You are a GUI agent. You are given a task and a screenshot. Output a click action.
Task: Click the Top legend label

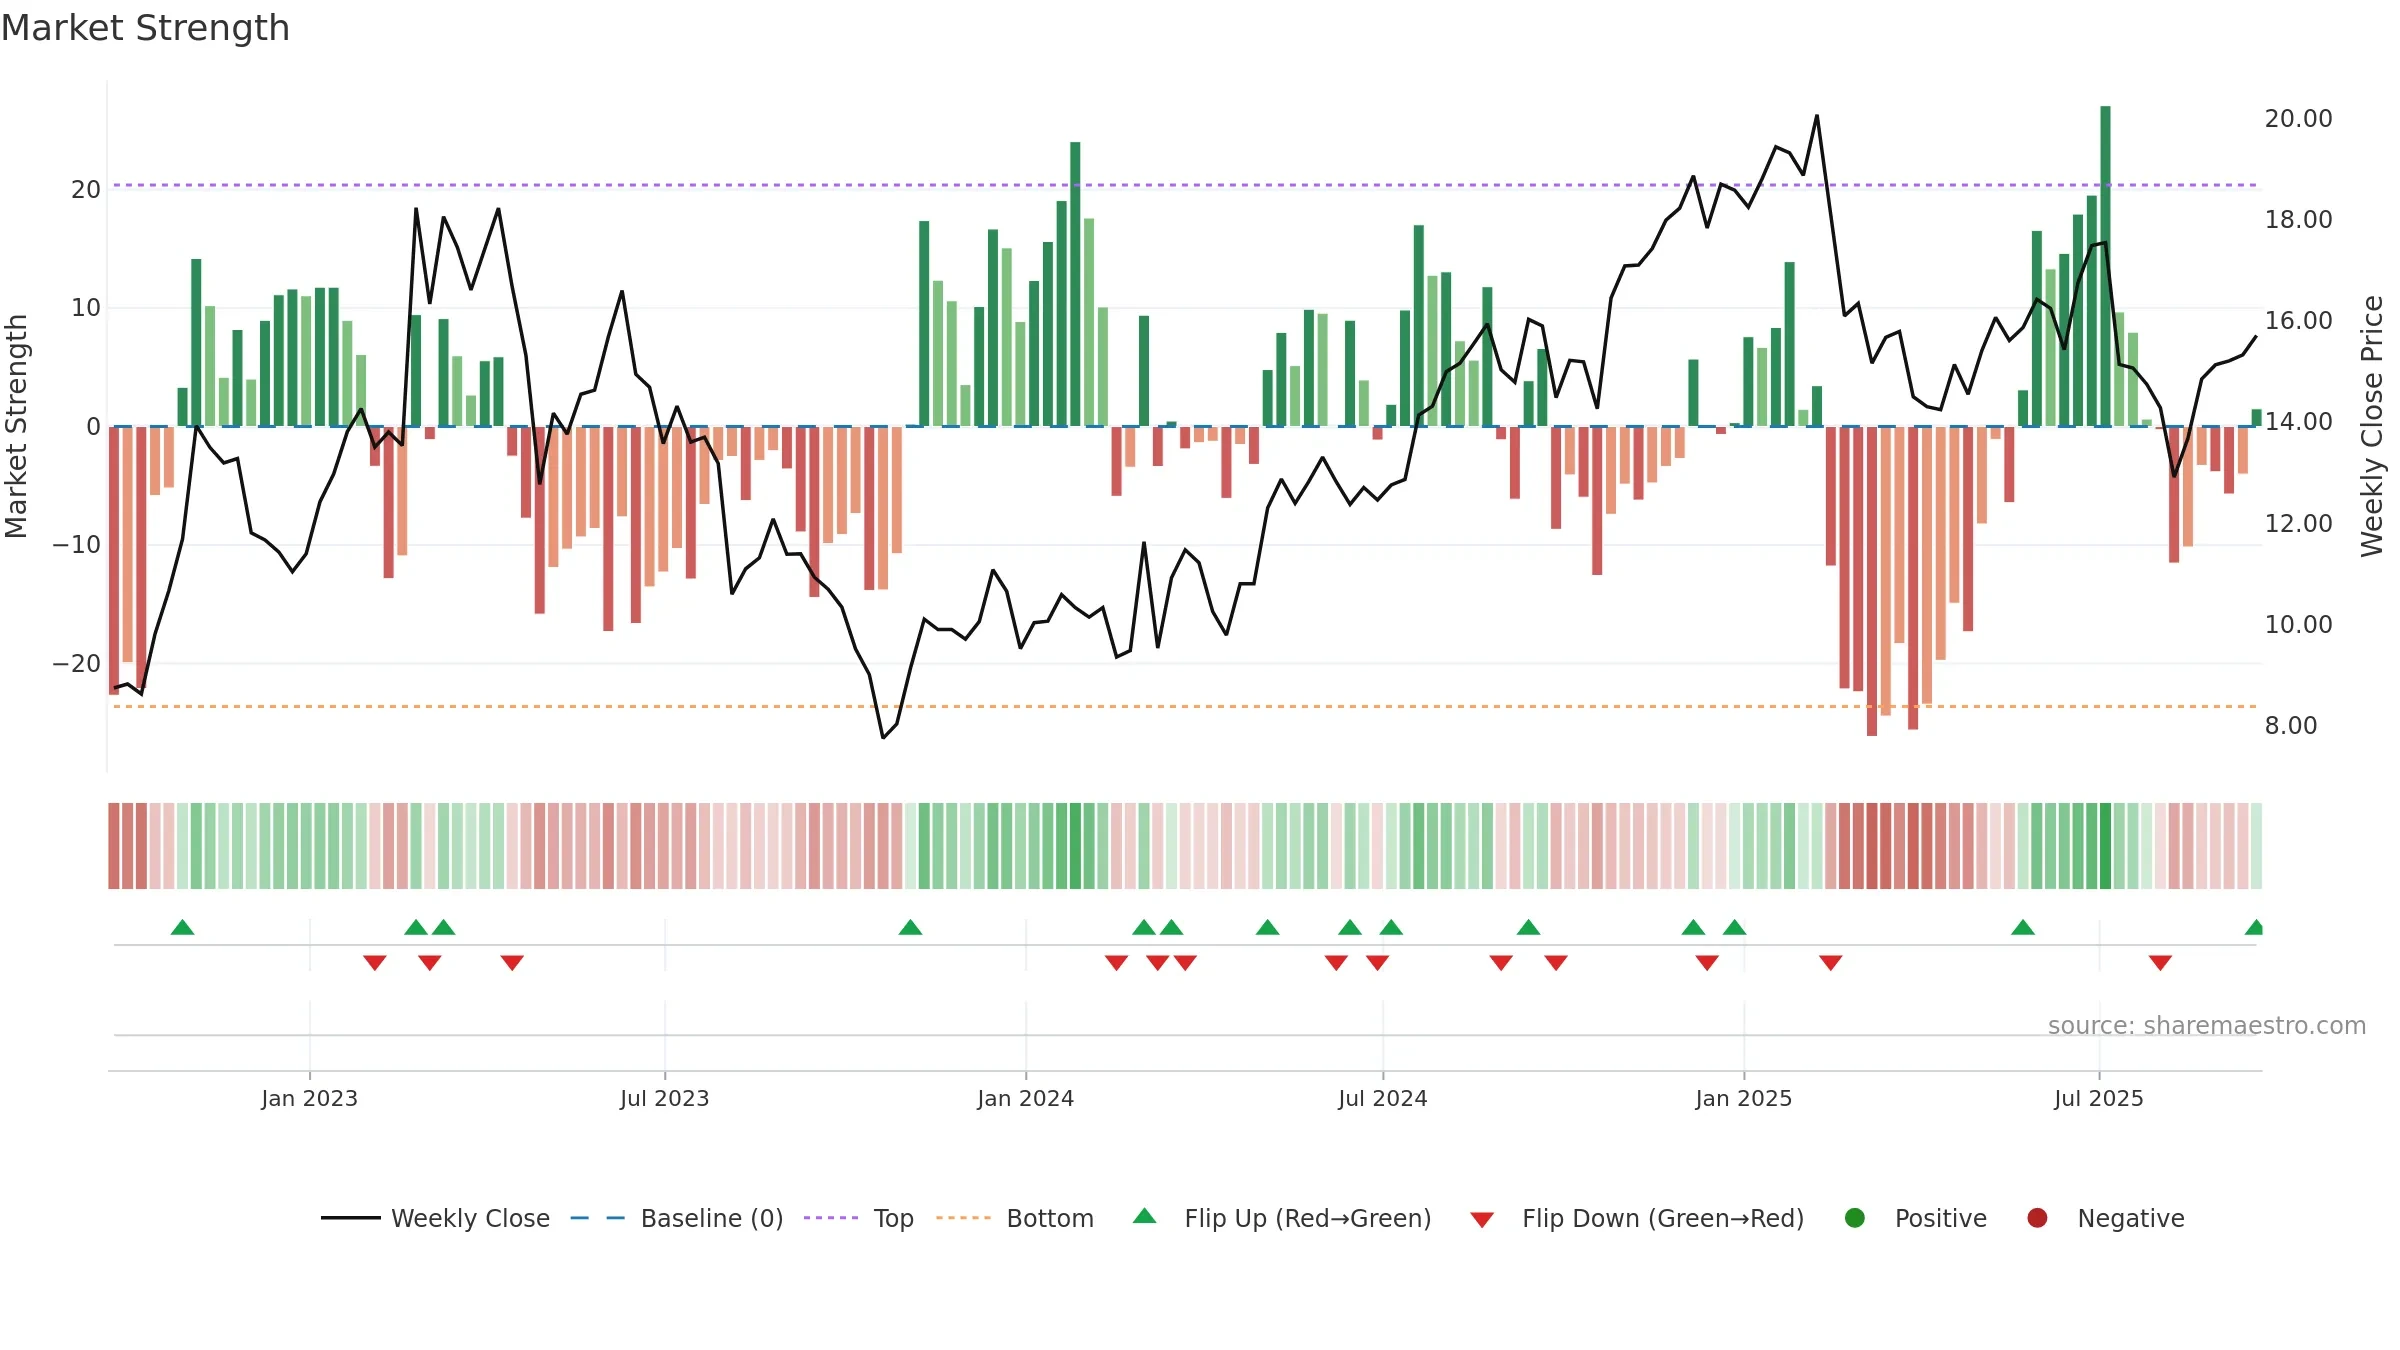coord(893,1218)
